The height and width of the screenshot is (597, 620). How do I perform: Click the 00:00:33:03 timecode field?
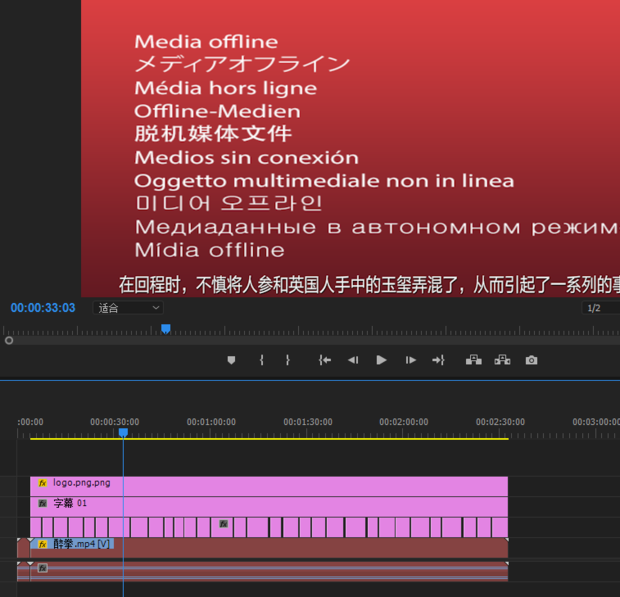[x=43, y=308]
